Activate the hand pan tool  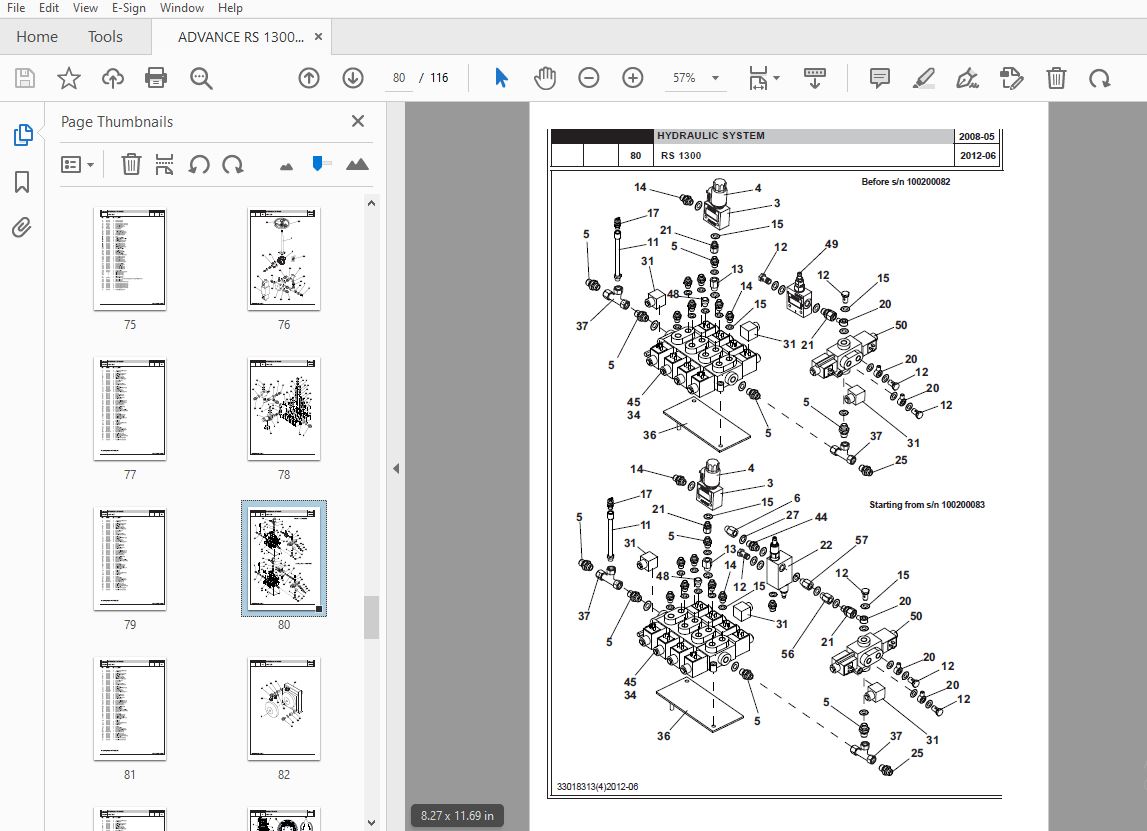click(545, 78)
